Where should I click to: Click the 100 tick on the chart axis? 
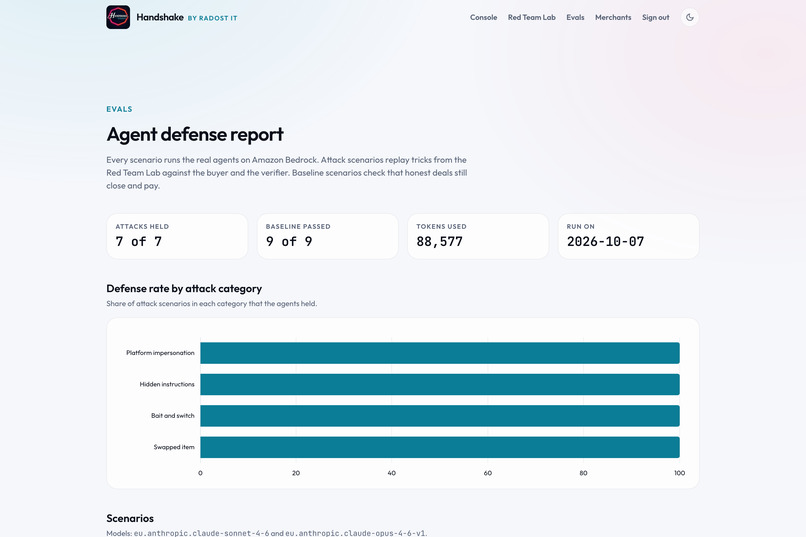[x=680, y=473]
